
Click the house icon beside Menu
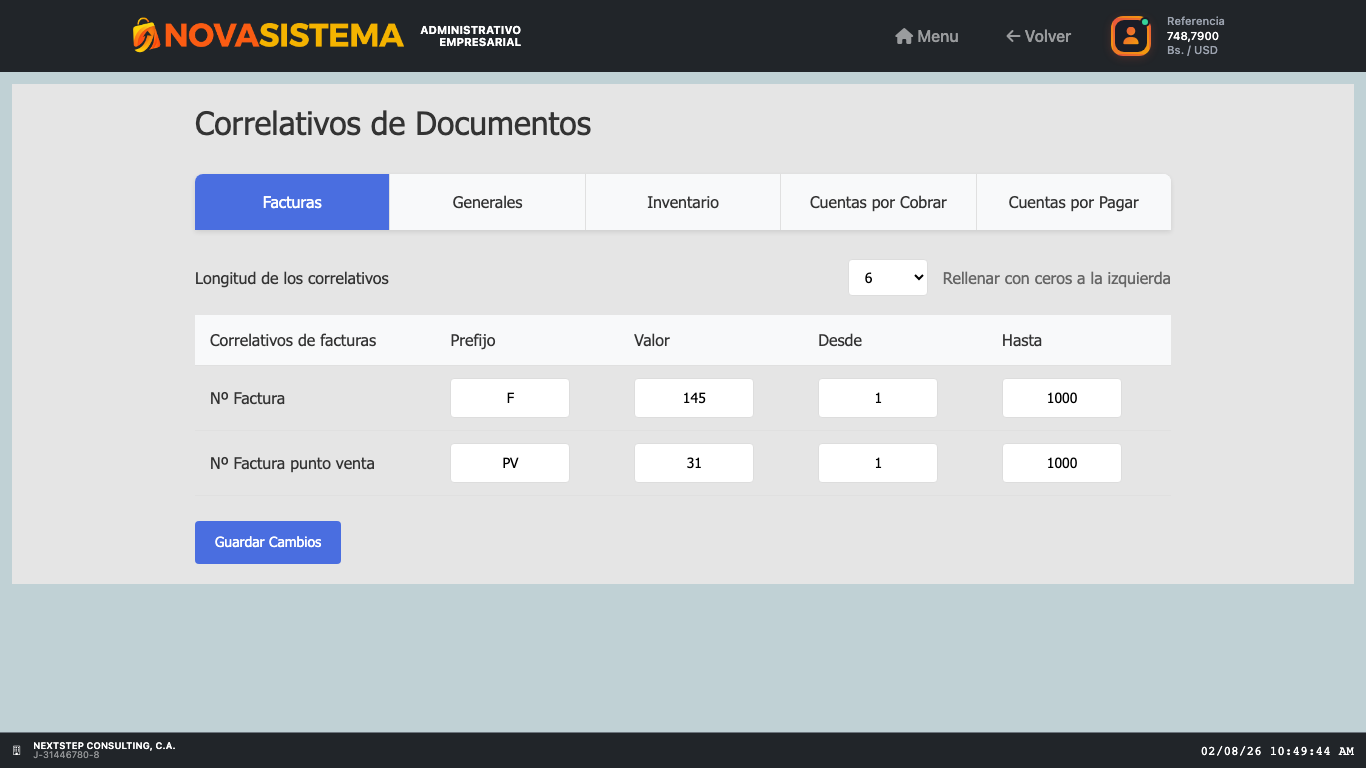[904, 36]
